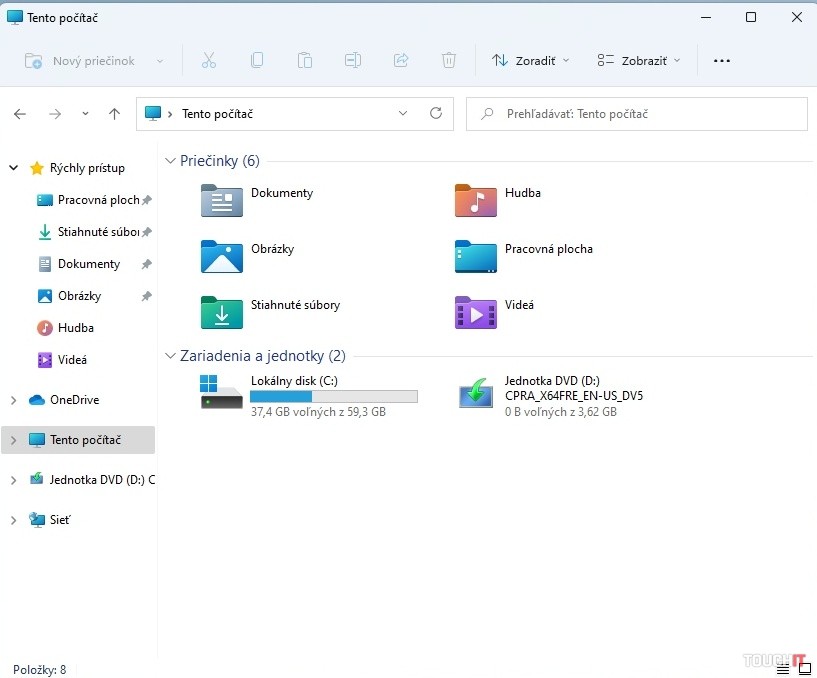This screenshot has width=817, height=678.
Task: Refresh the Tento počítač view
Action: [436, 114]
